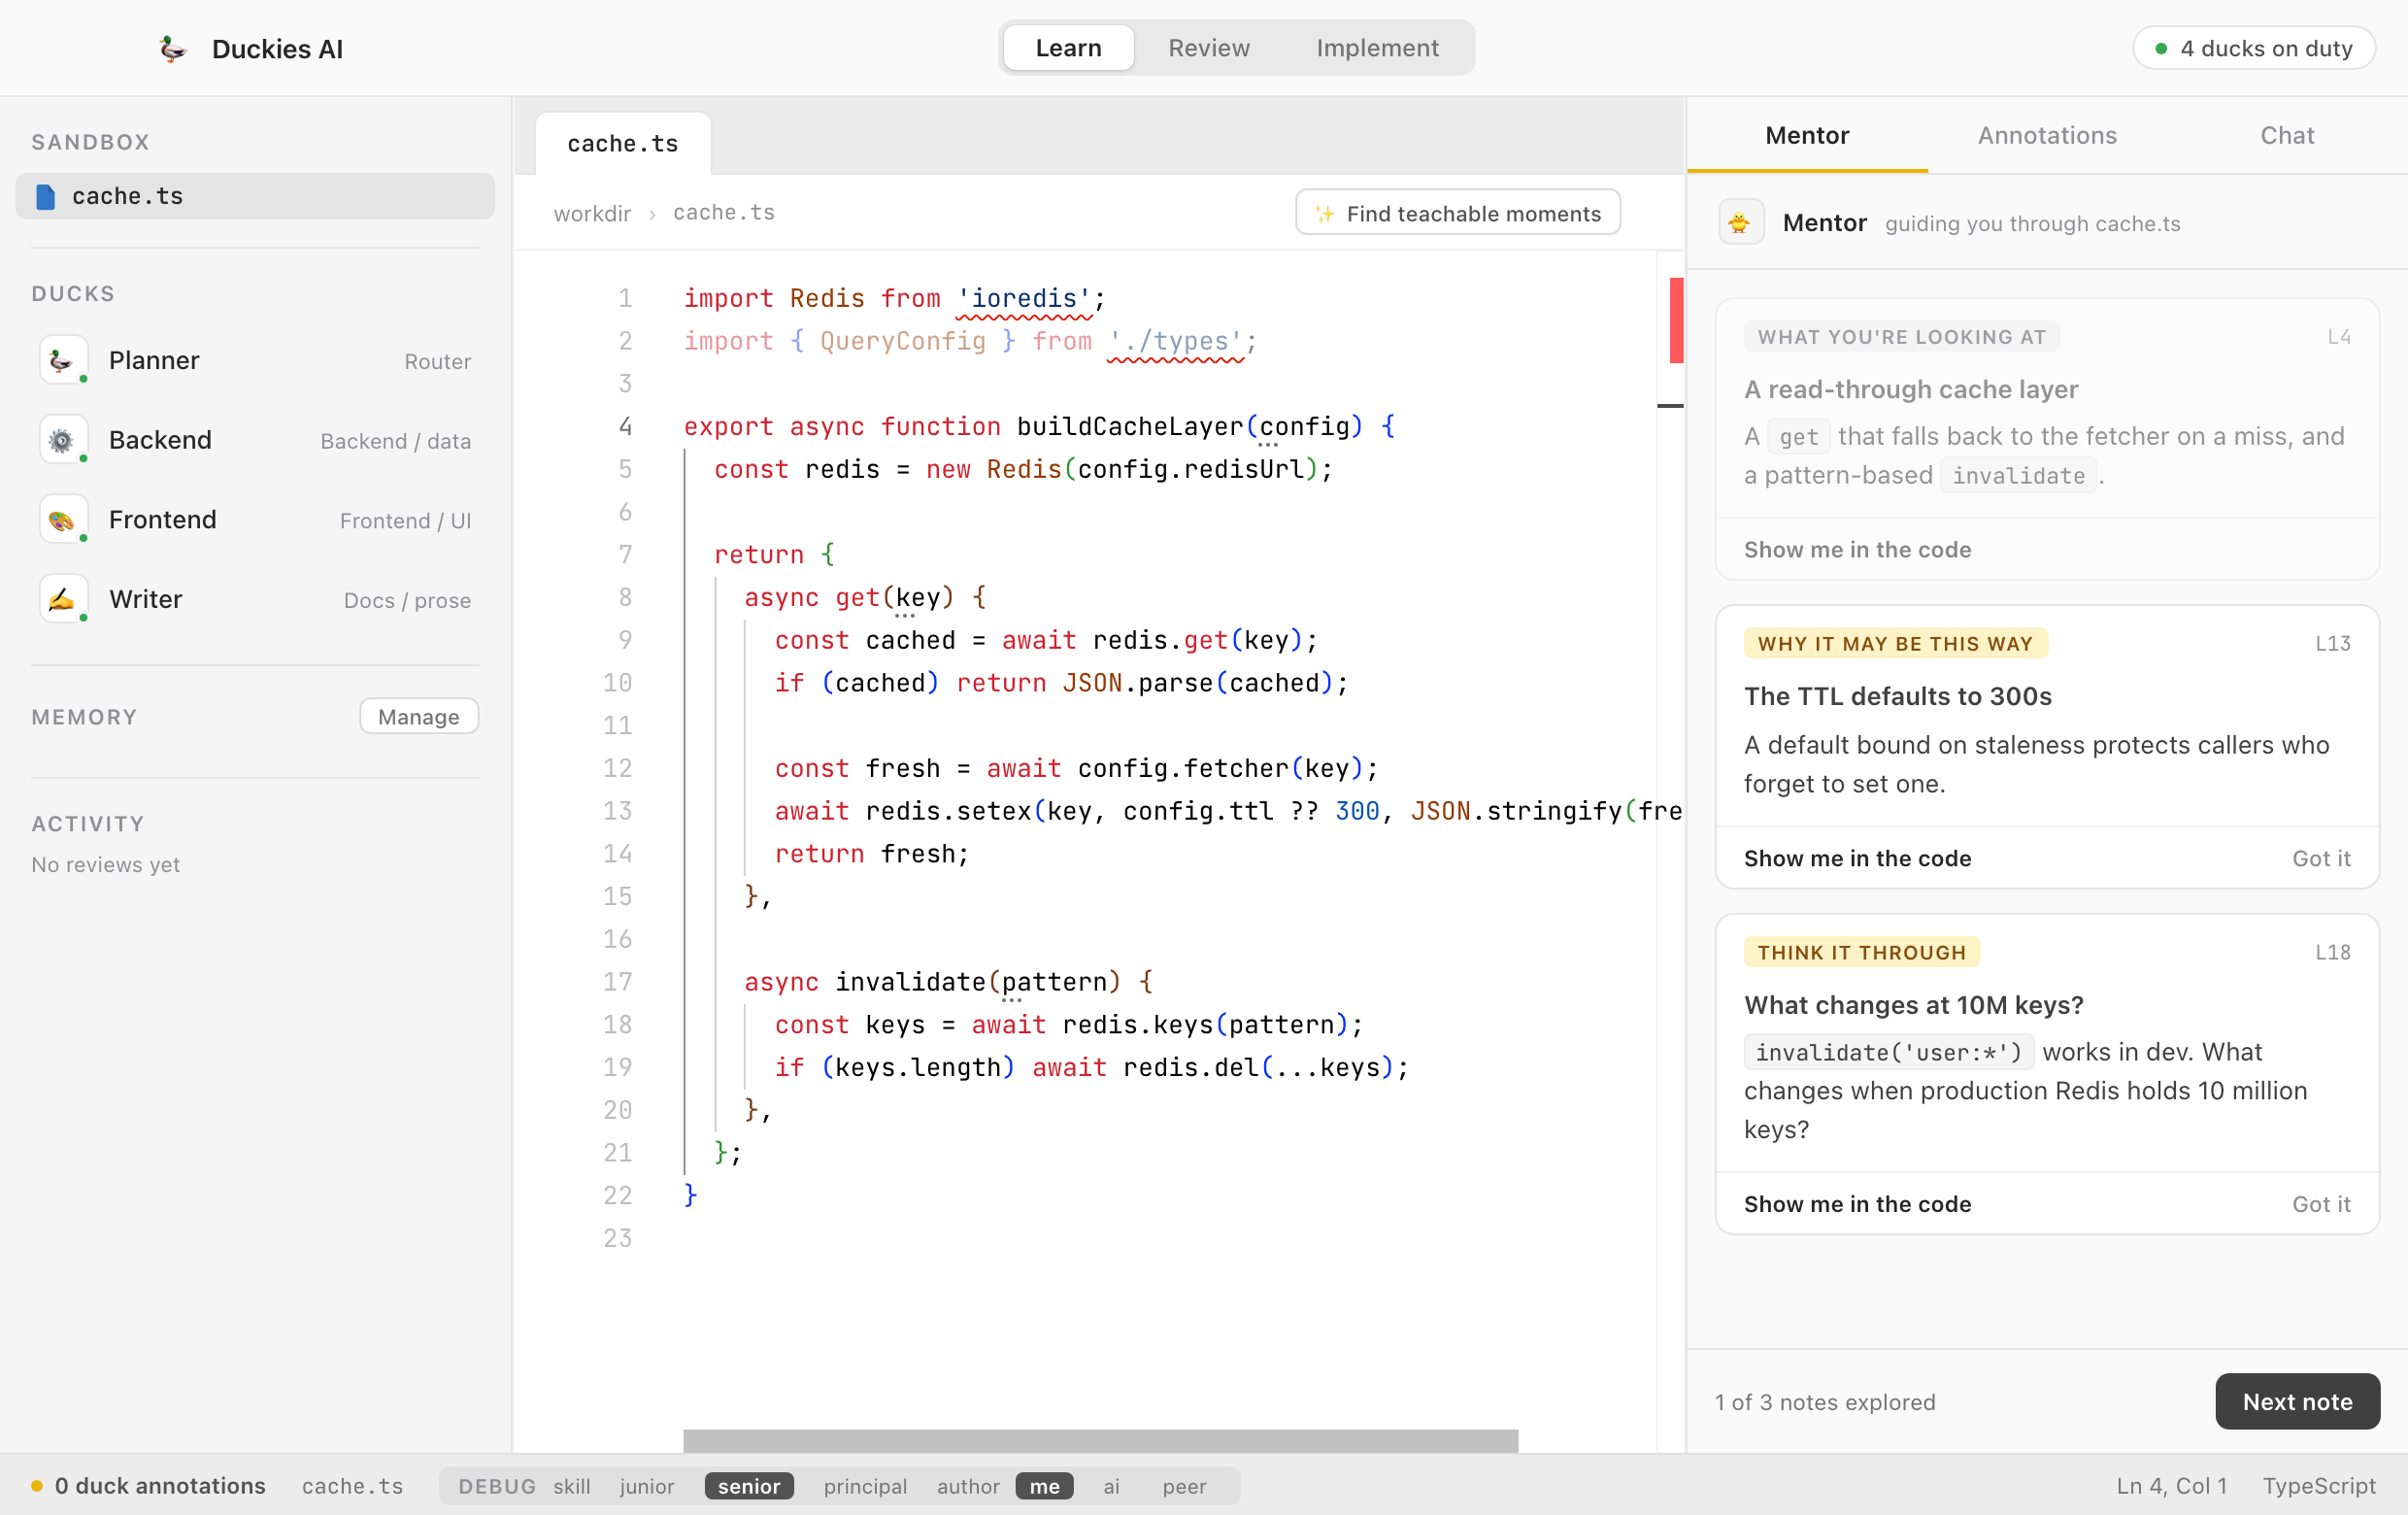
Task: Click the Next note button
Action: [2297, 1401]
